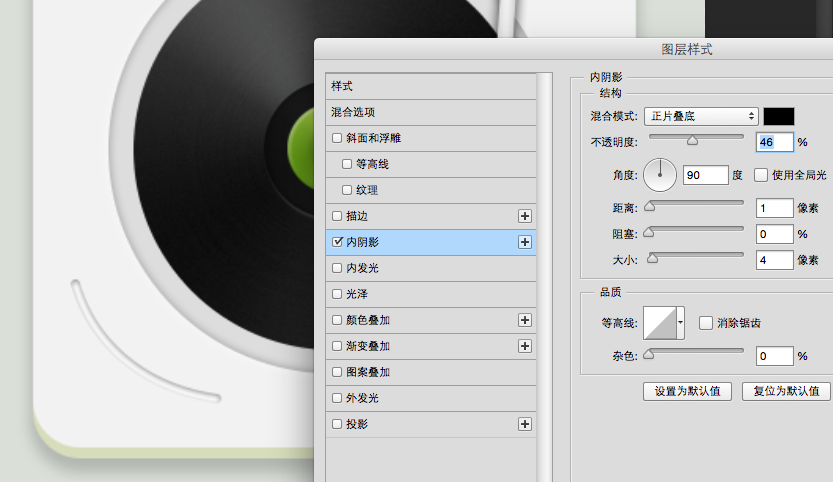833x482 pixels.
Task: Click the 角度 field showing 90
Action: click(706, 175)
